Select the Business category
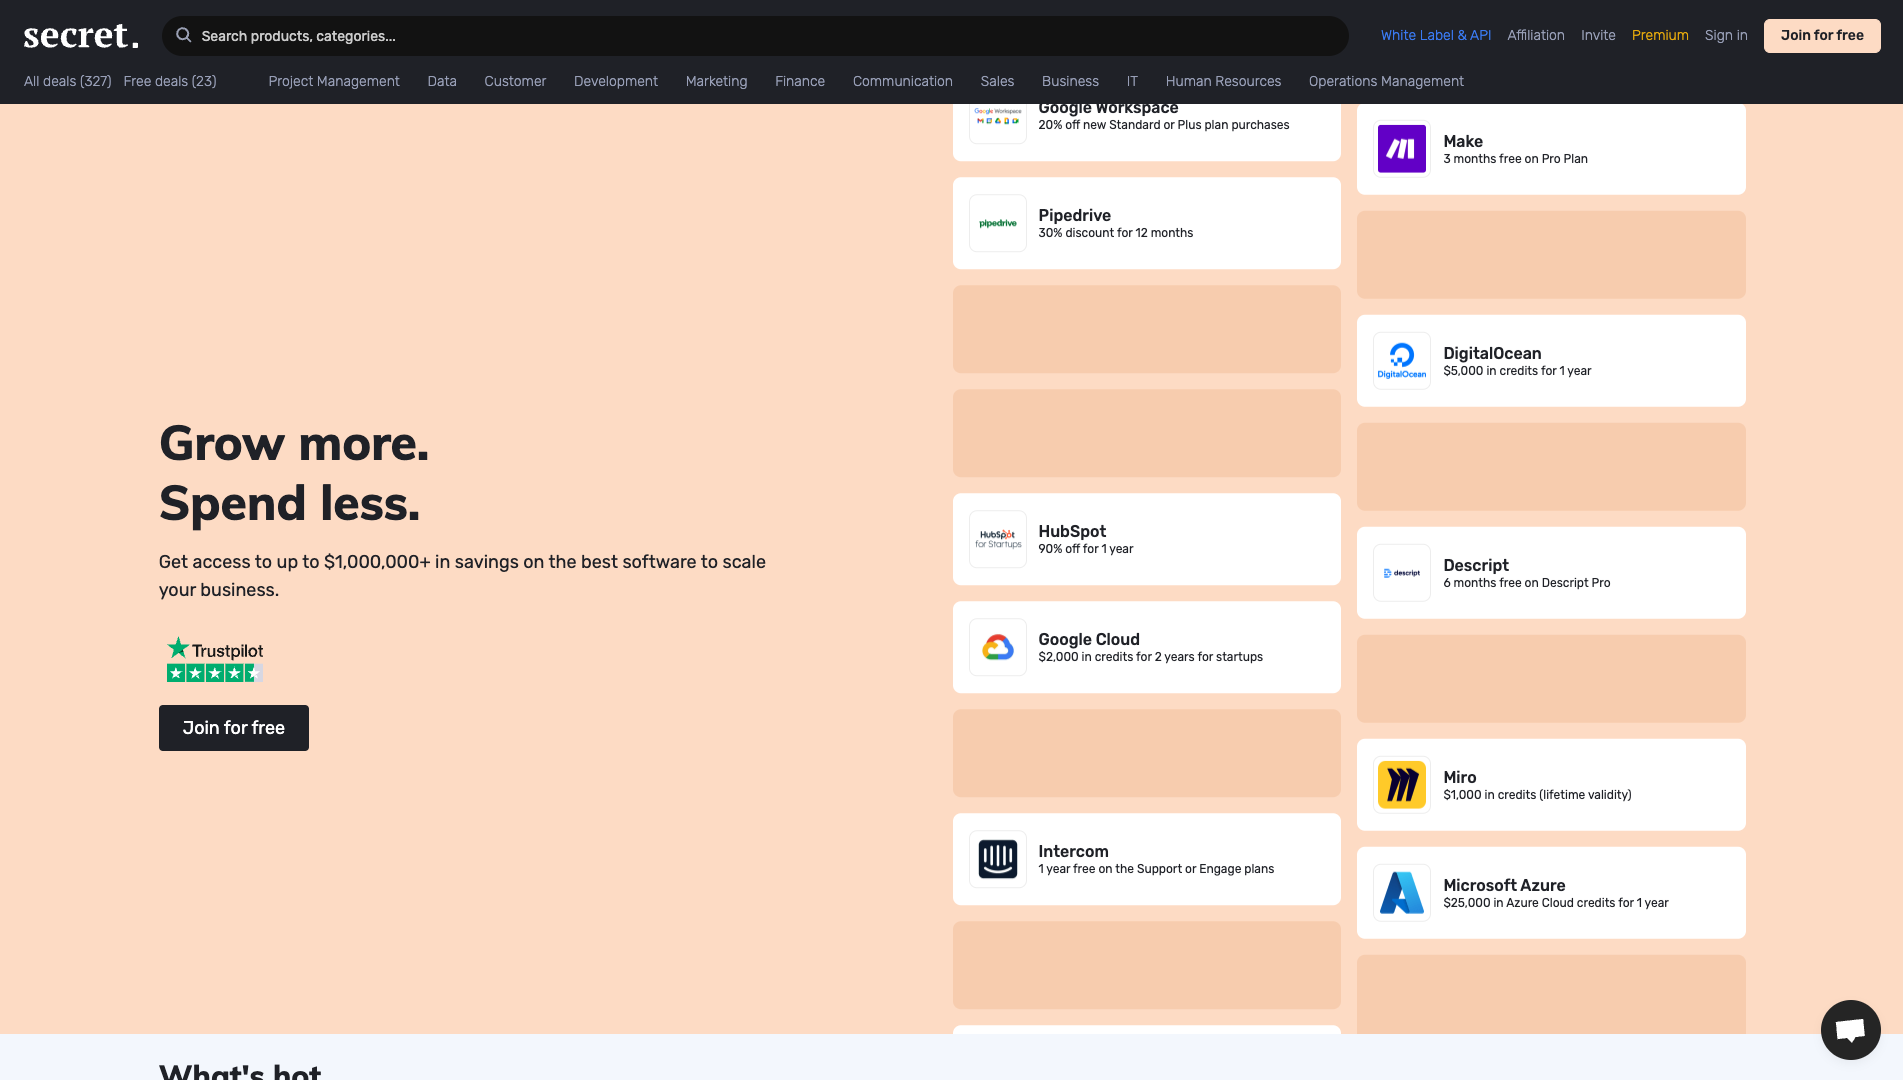This screenshot has width=1903, height=1080. (1069, 81)
